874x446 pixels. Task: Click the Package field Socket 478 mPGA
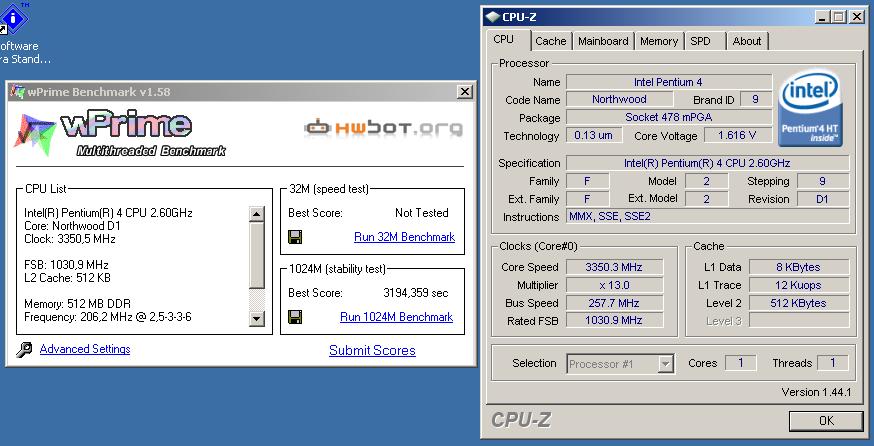669,117
